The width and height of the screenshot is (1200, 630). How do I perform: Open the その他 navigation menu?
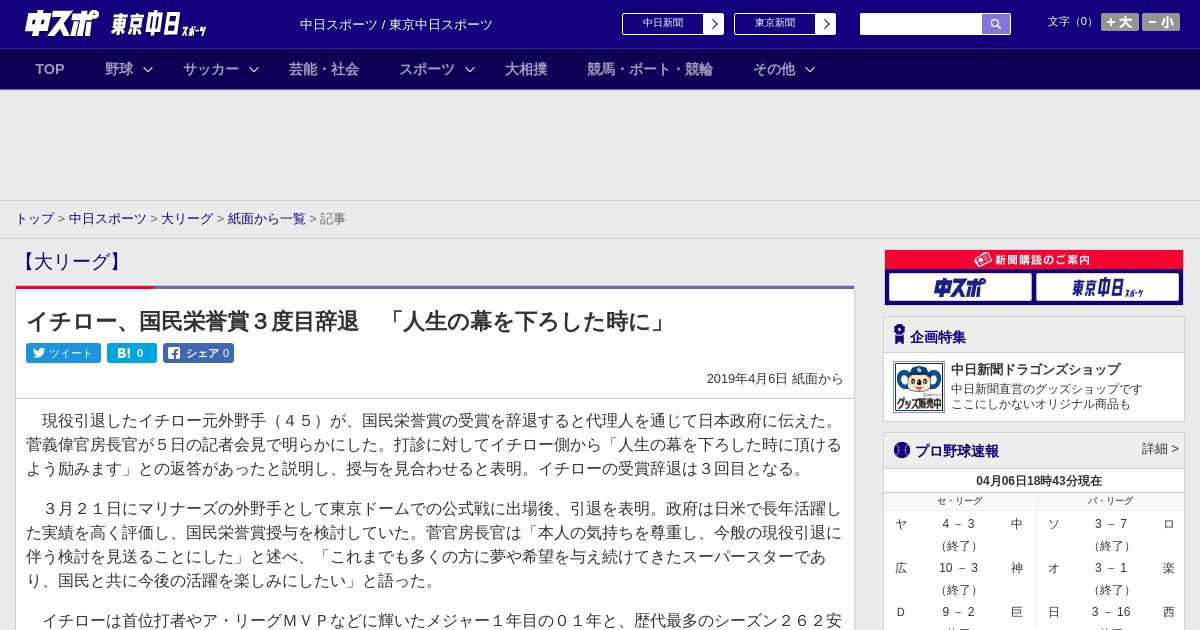tap(774, 69)
